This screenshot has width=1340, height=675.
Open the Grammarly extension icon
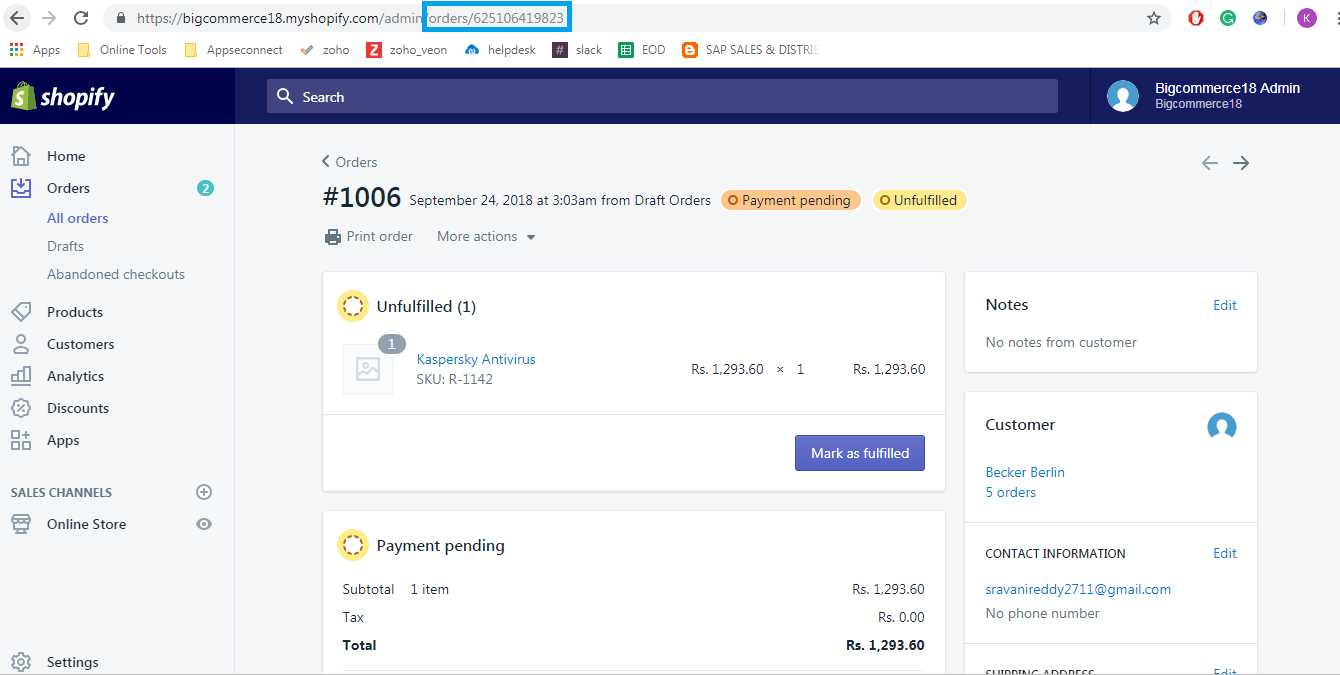click(x=1228, y=18)
